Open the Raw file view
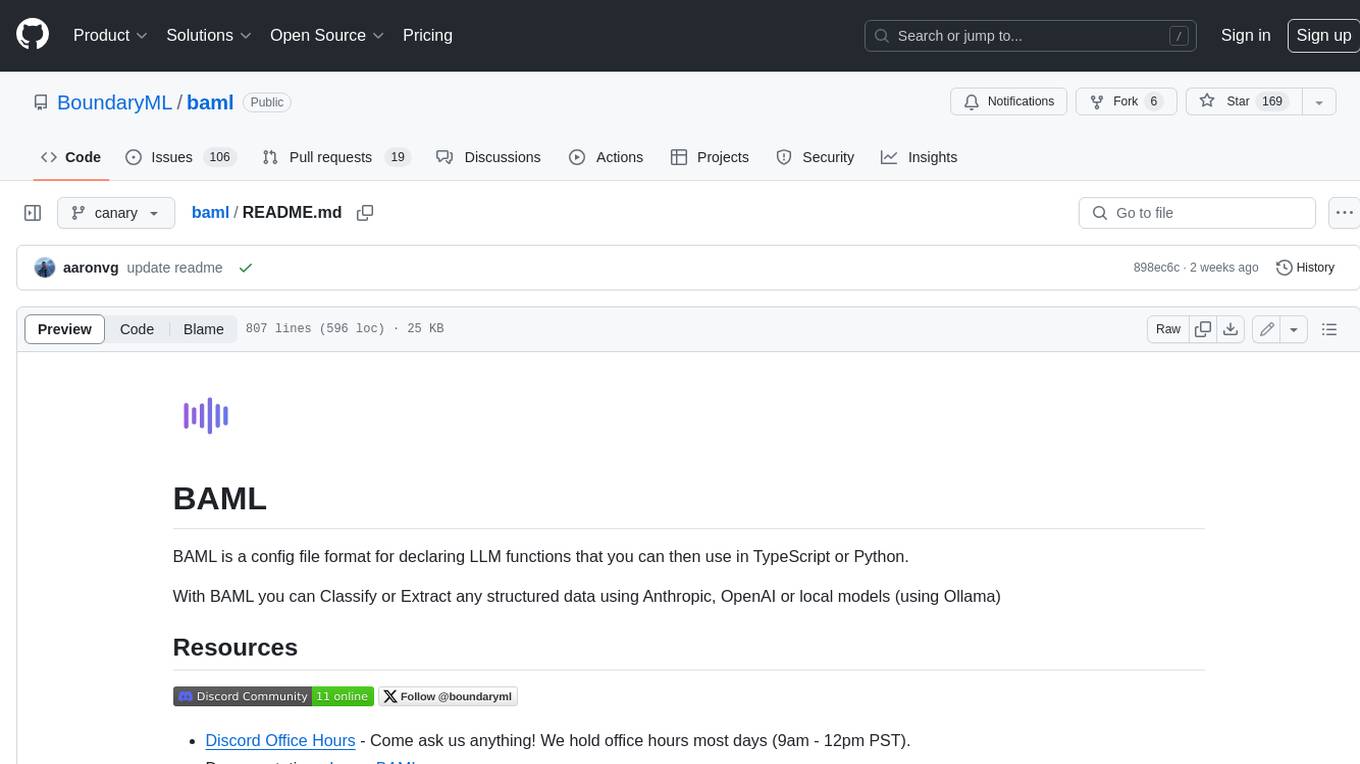The image size is (1360, 764). pos(1168,329)
